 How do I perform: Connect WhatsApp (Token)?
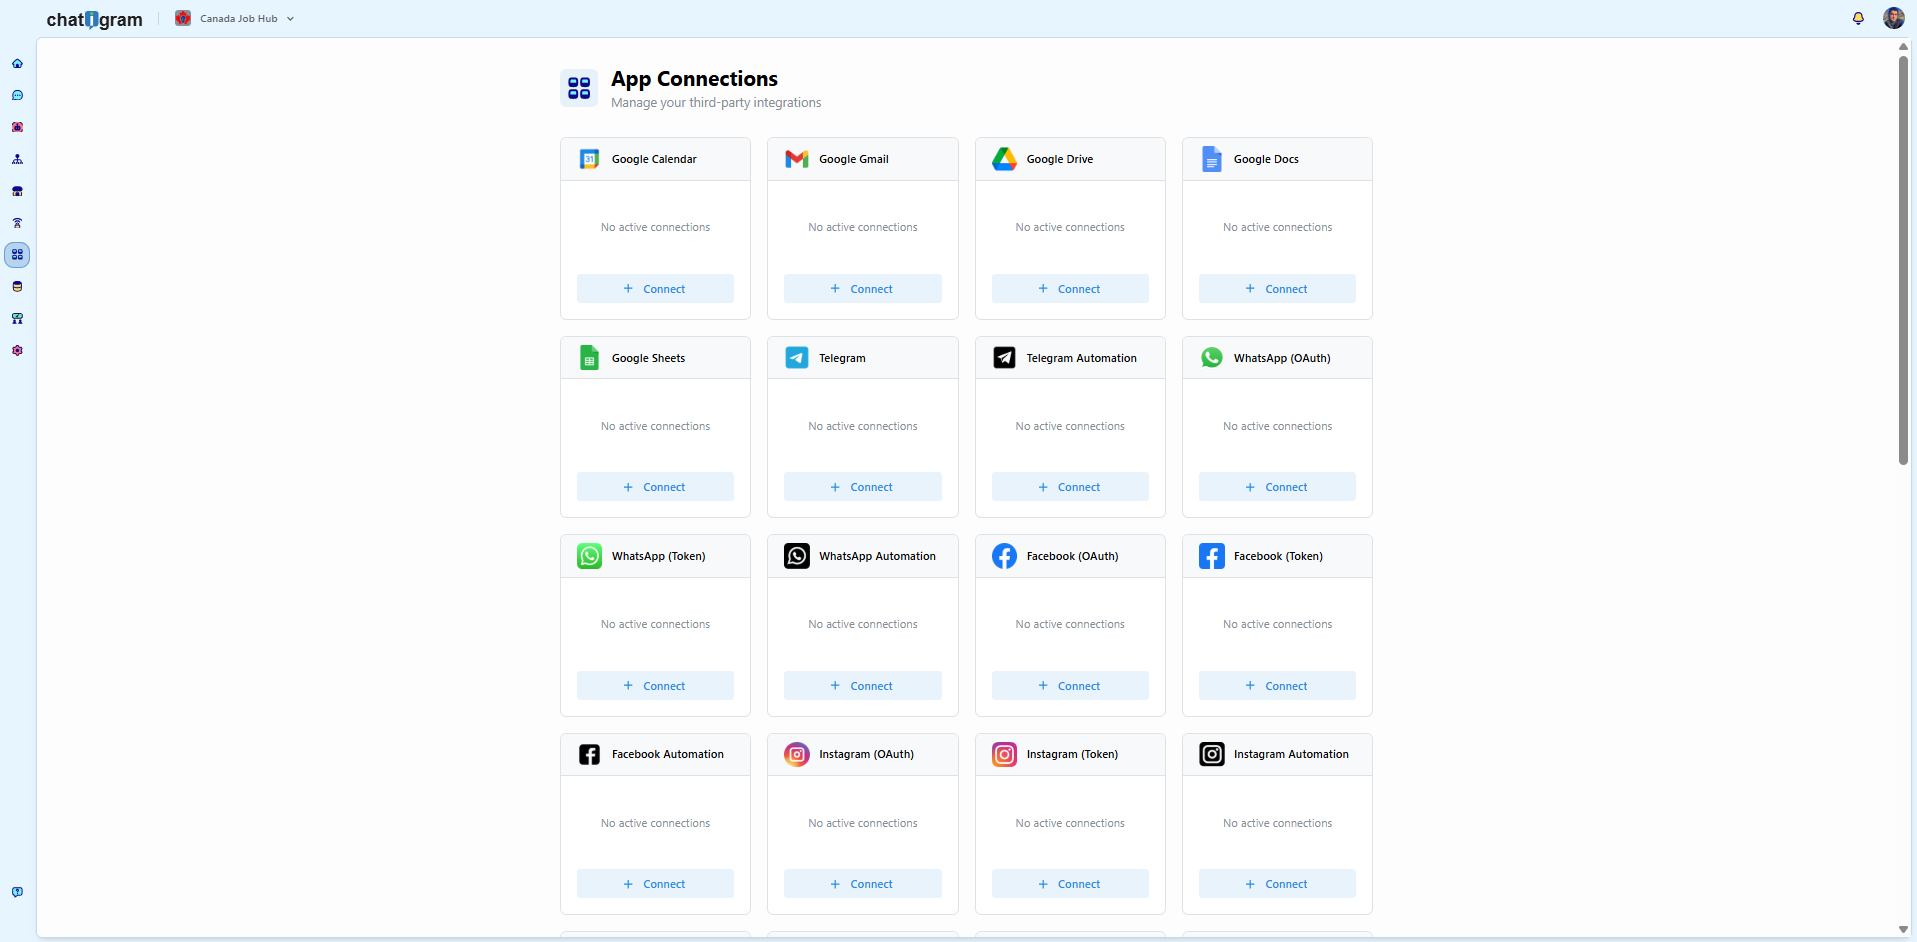pos(655,686)
